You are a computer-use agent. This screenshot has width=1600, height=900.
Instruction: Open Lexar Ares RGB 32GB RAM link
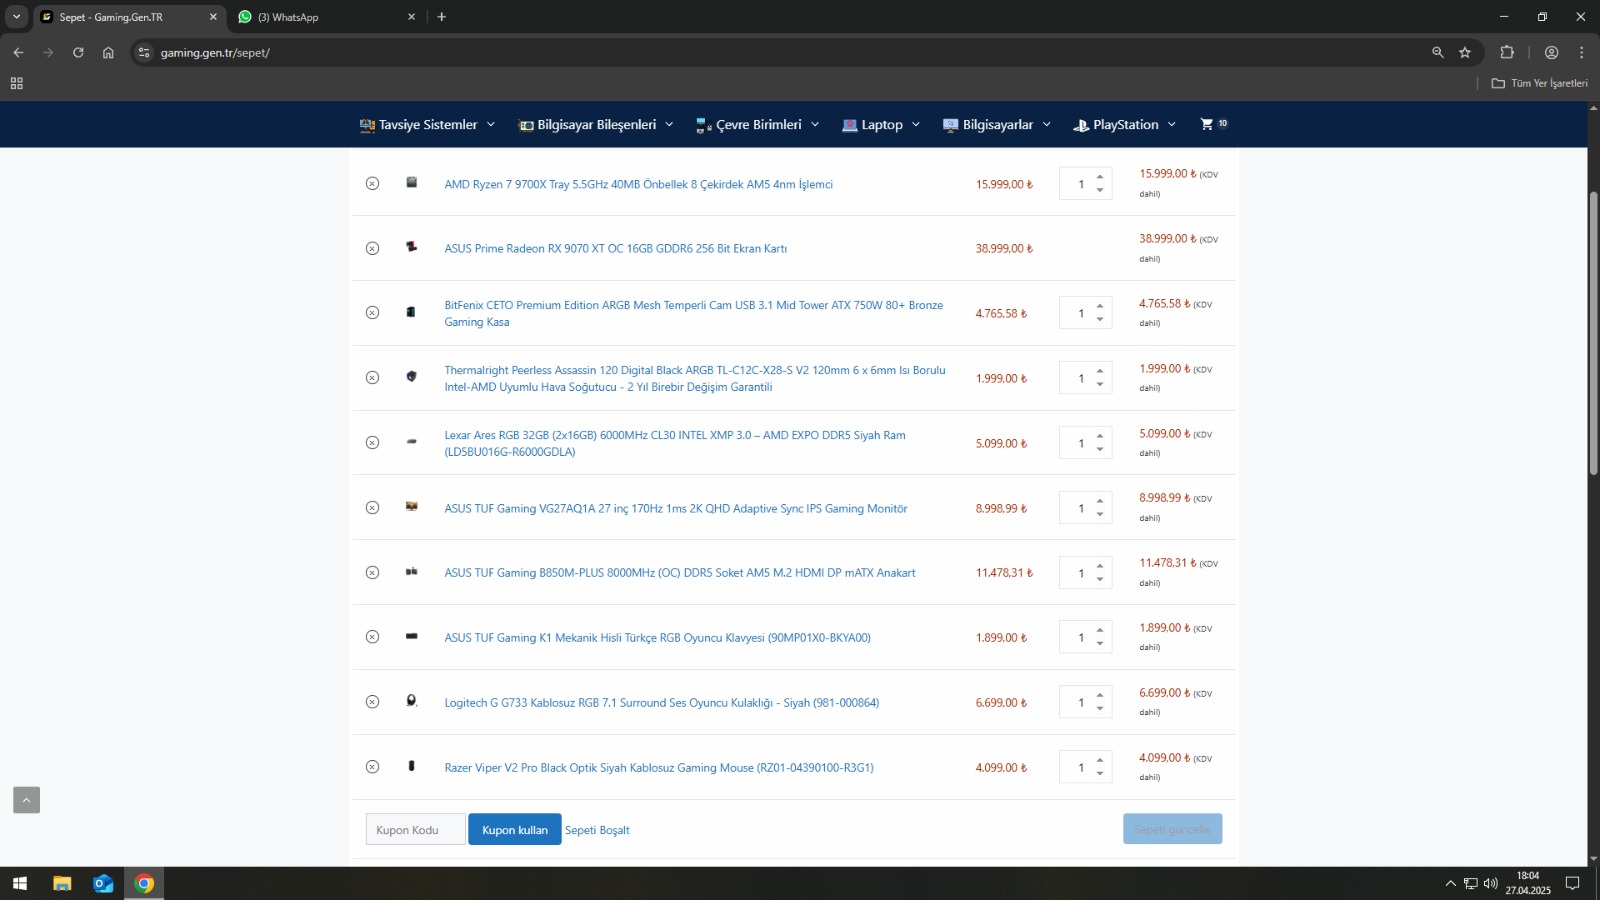675,444
